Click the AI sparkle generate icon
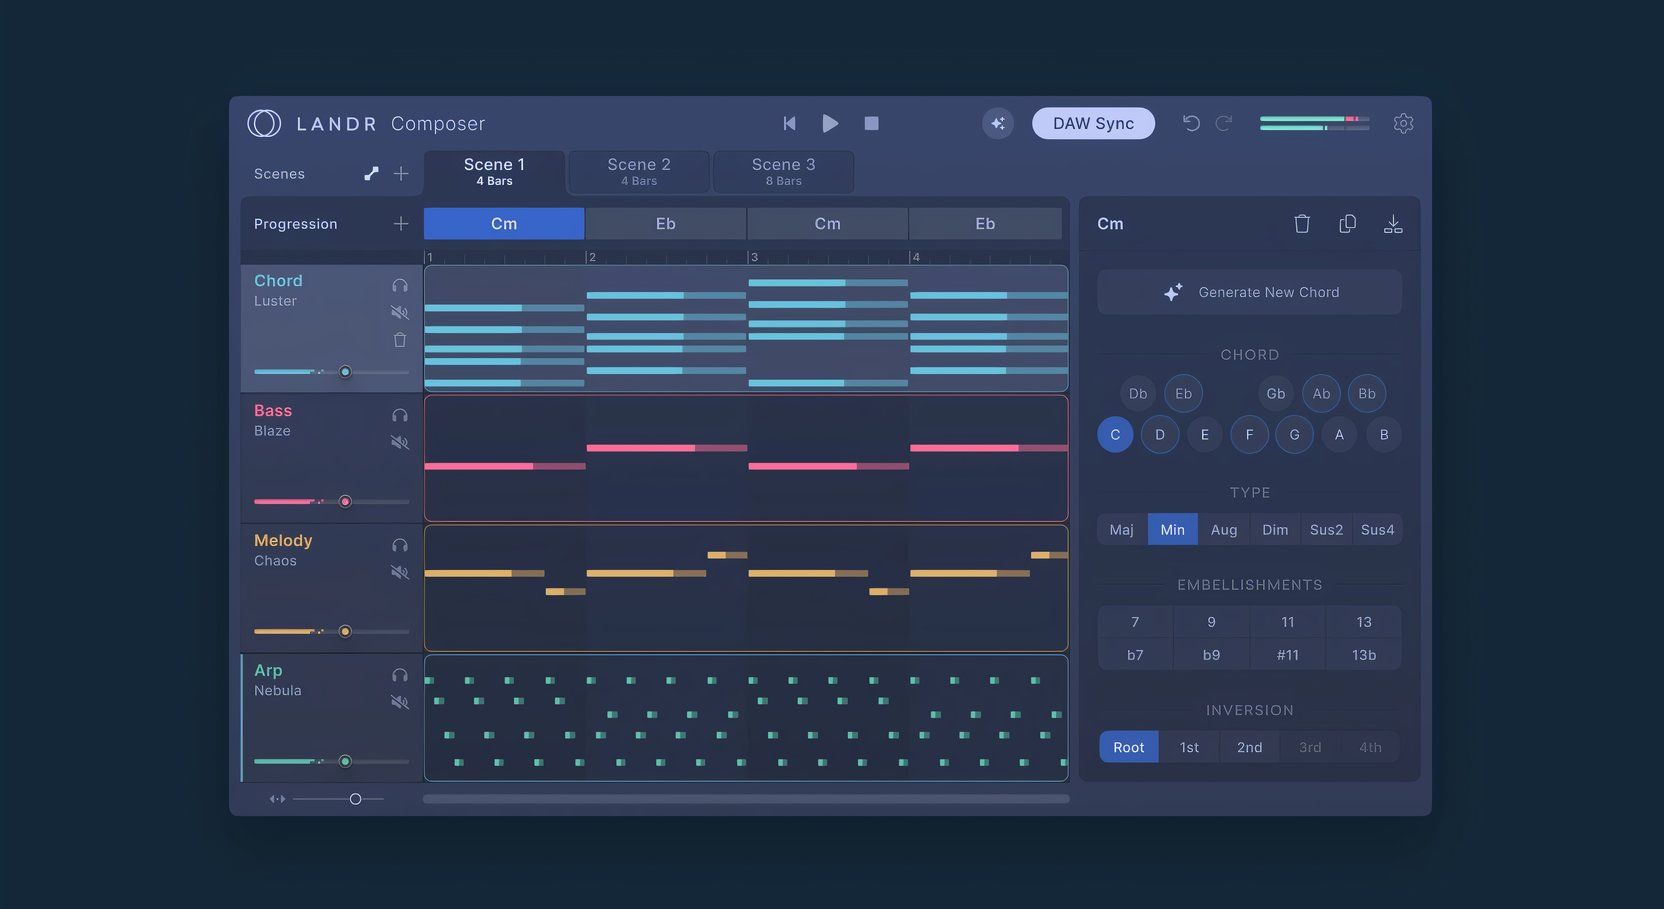The image size is (1664, 909). coord(997,123)
